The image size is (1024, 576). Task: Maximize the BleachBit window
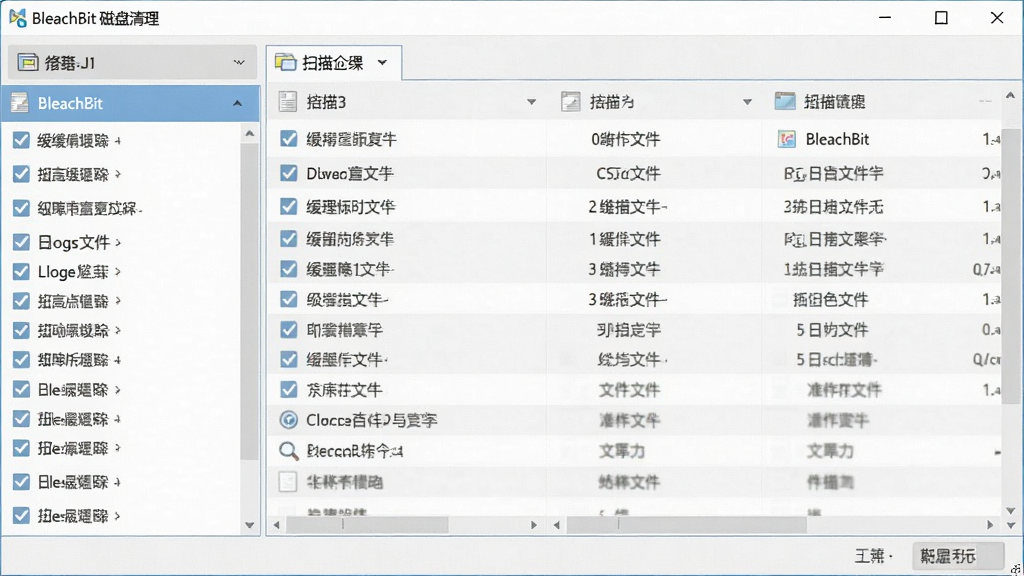(x=941, y=18)
